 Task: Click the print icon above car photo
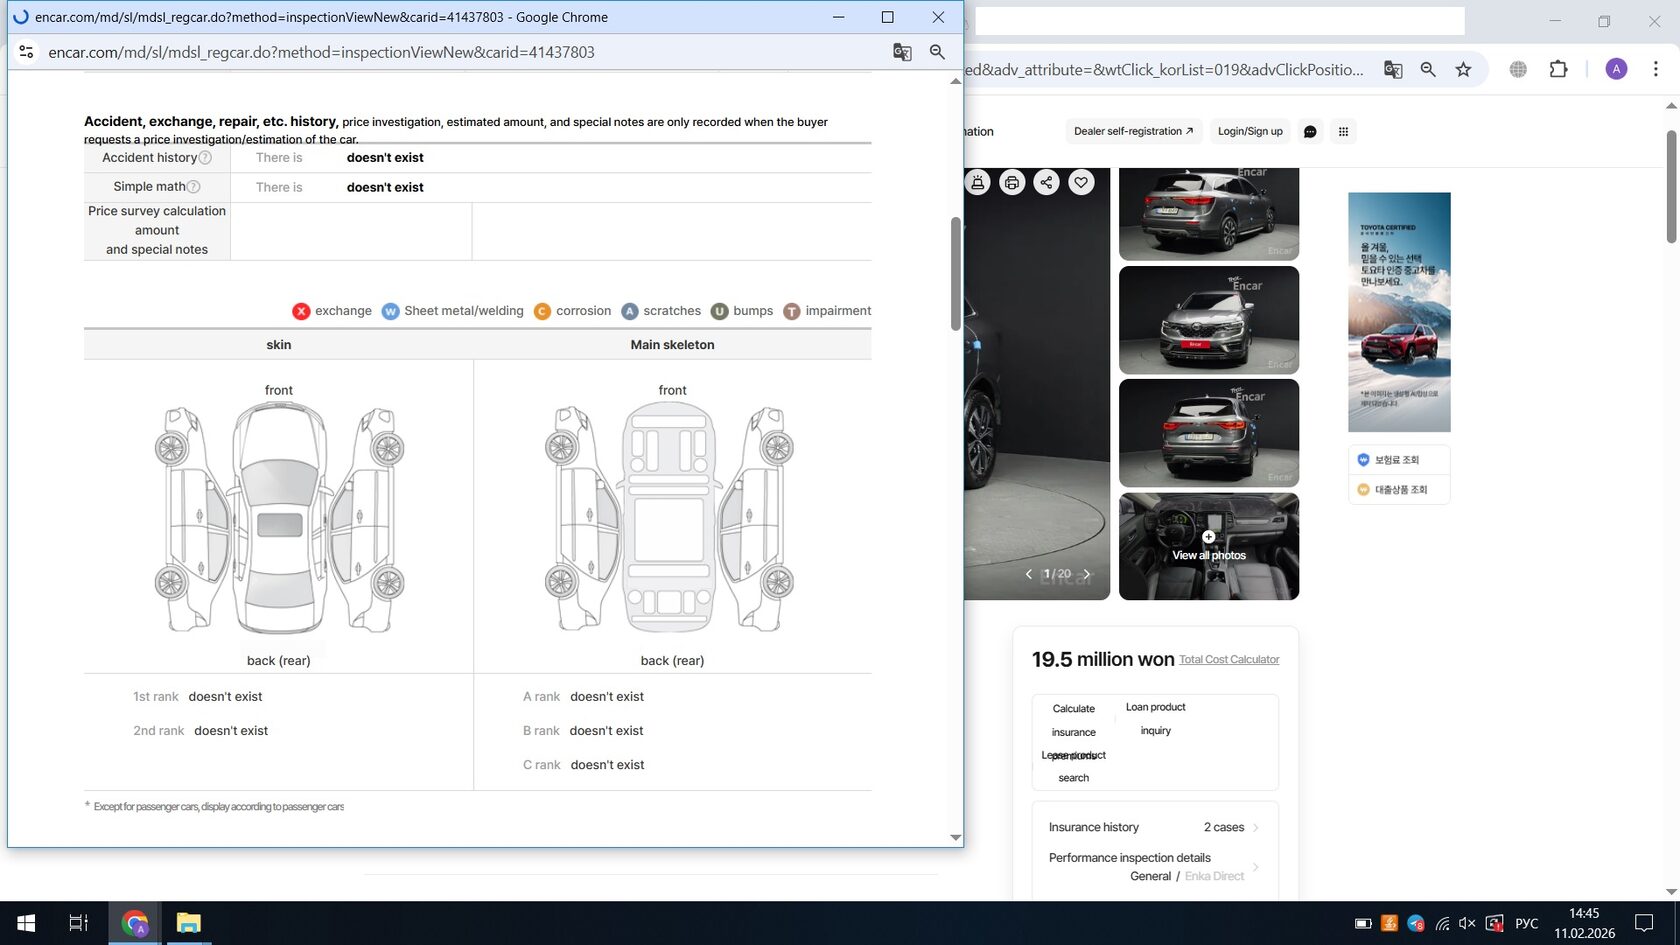(1012, 182)
